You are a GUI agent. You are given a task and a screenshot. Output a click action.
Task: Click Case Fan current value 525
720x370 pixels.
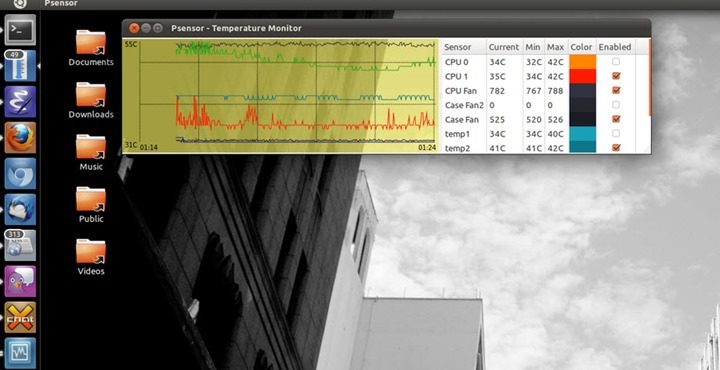[x=497, y=120]
